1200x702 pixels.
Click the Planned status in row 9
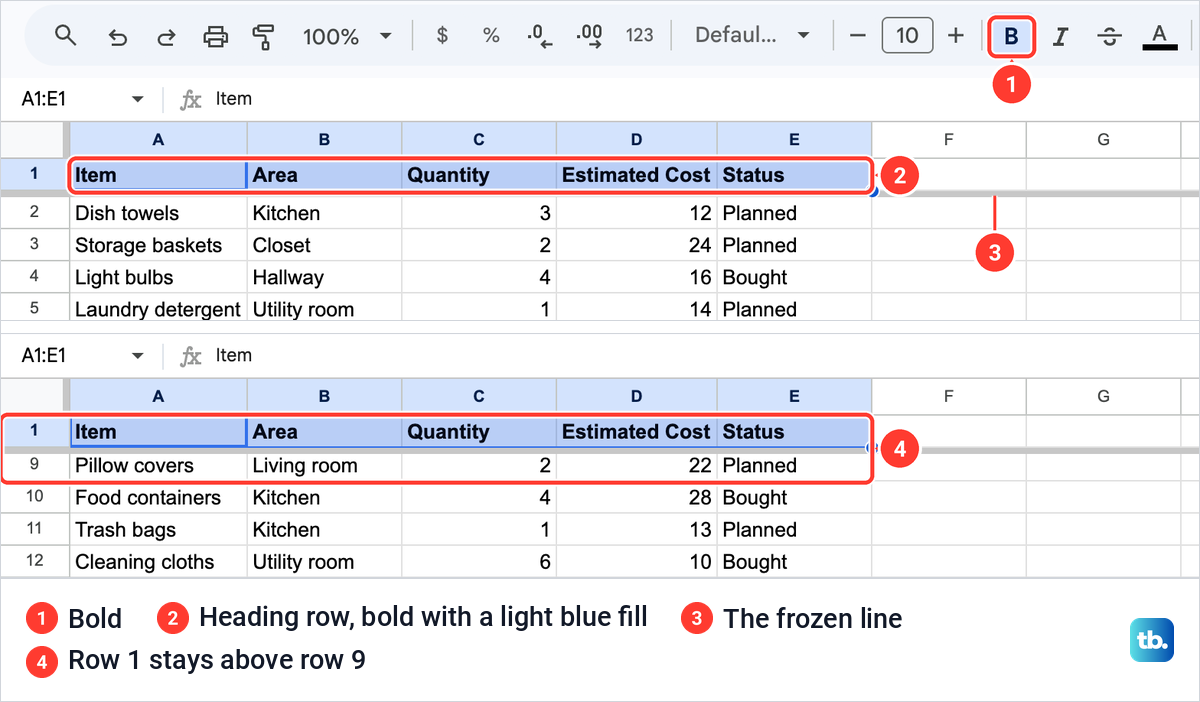794,466
